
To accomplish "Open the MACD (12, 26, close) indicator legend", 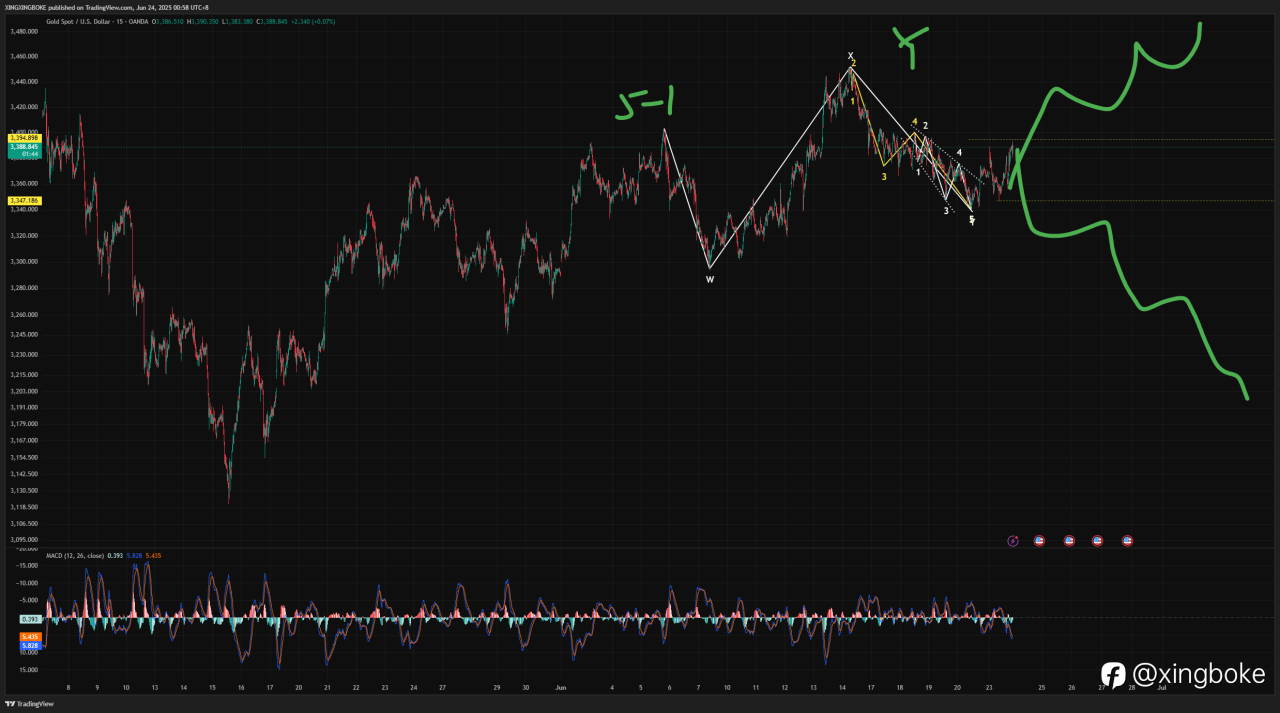I will (x=75, y=555).
